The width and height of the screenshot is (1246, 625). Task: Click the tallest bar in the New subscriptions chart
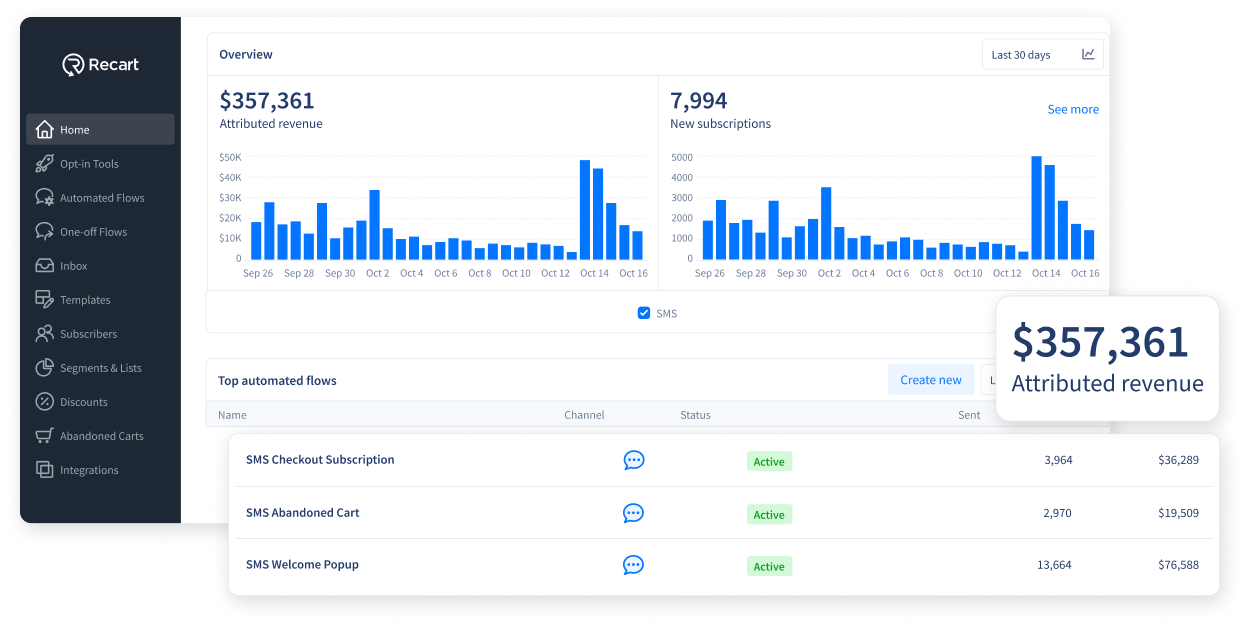coord(1037,207)
